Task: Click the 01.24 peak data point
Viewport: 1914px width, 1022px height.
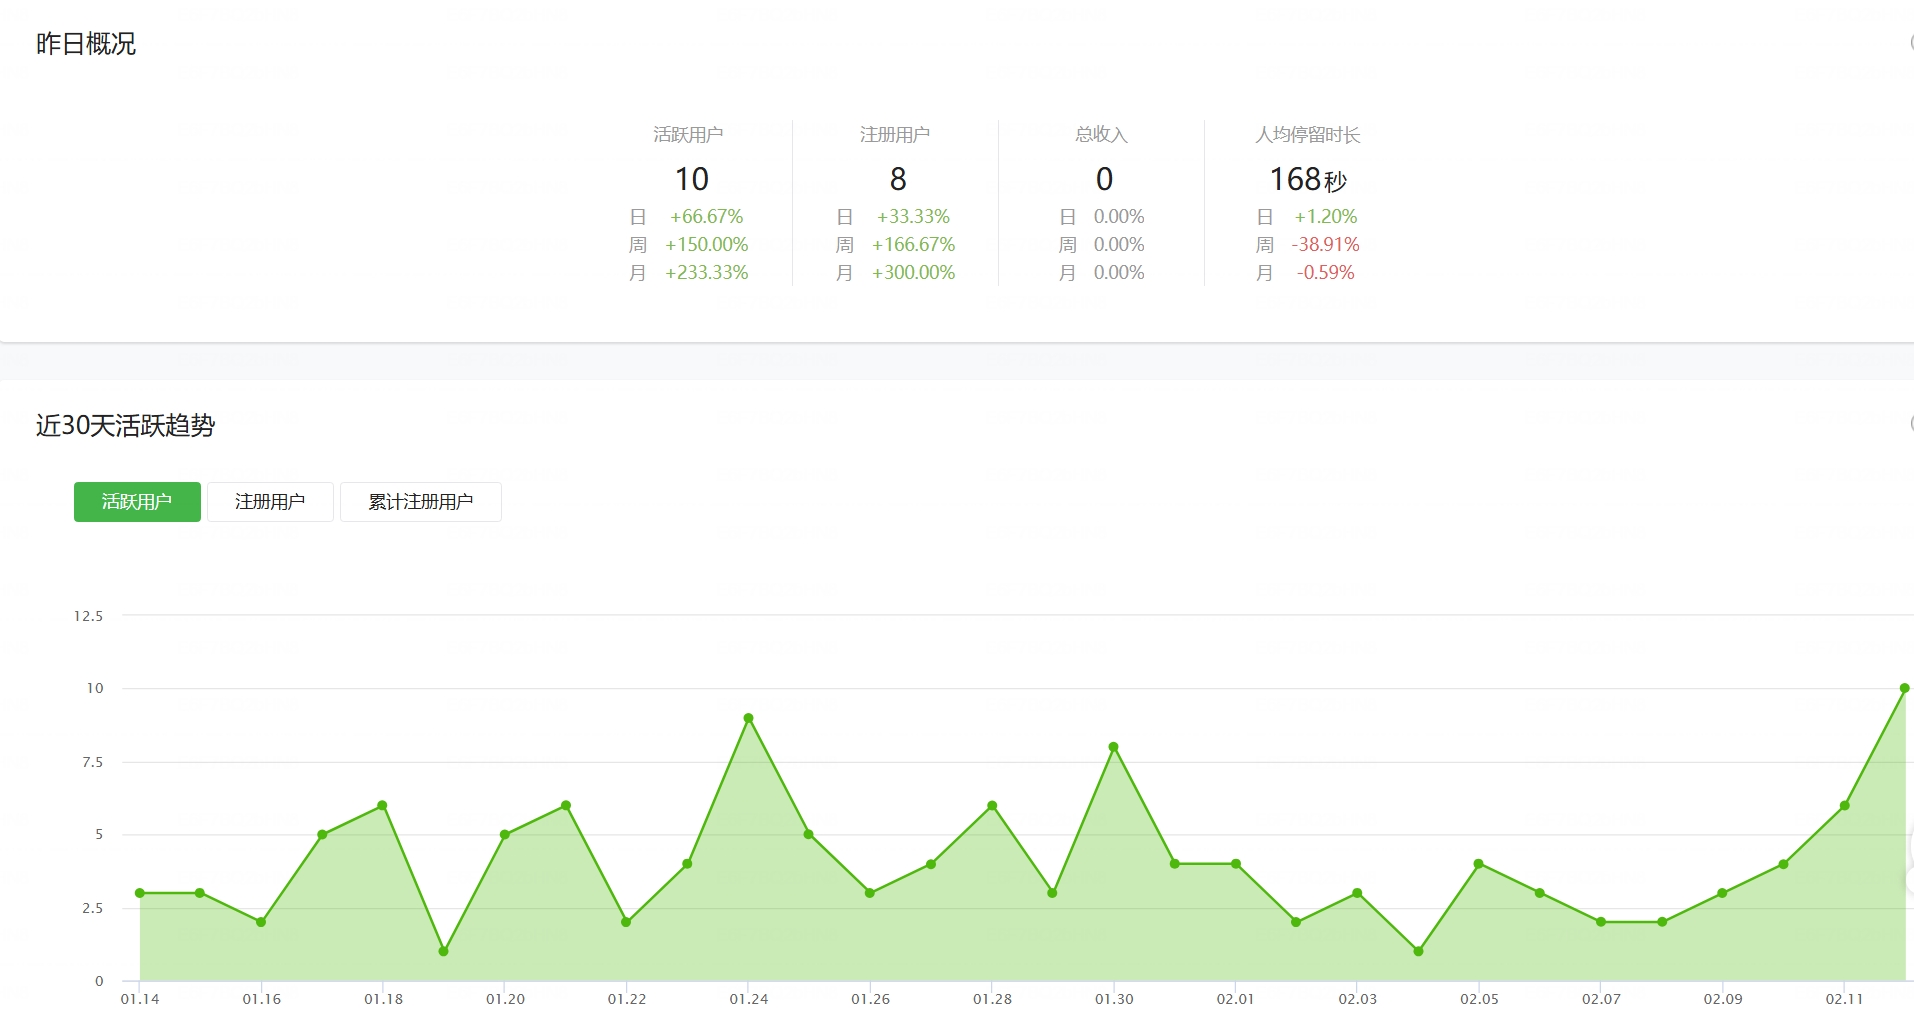Action: [748, 718]
